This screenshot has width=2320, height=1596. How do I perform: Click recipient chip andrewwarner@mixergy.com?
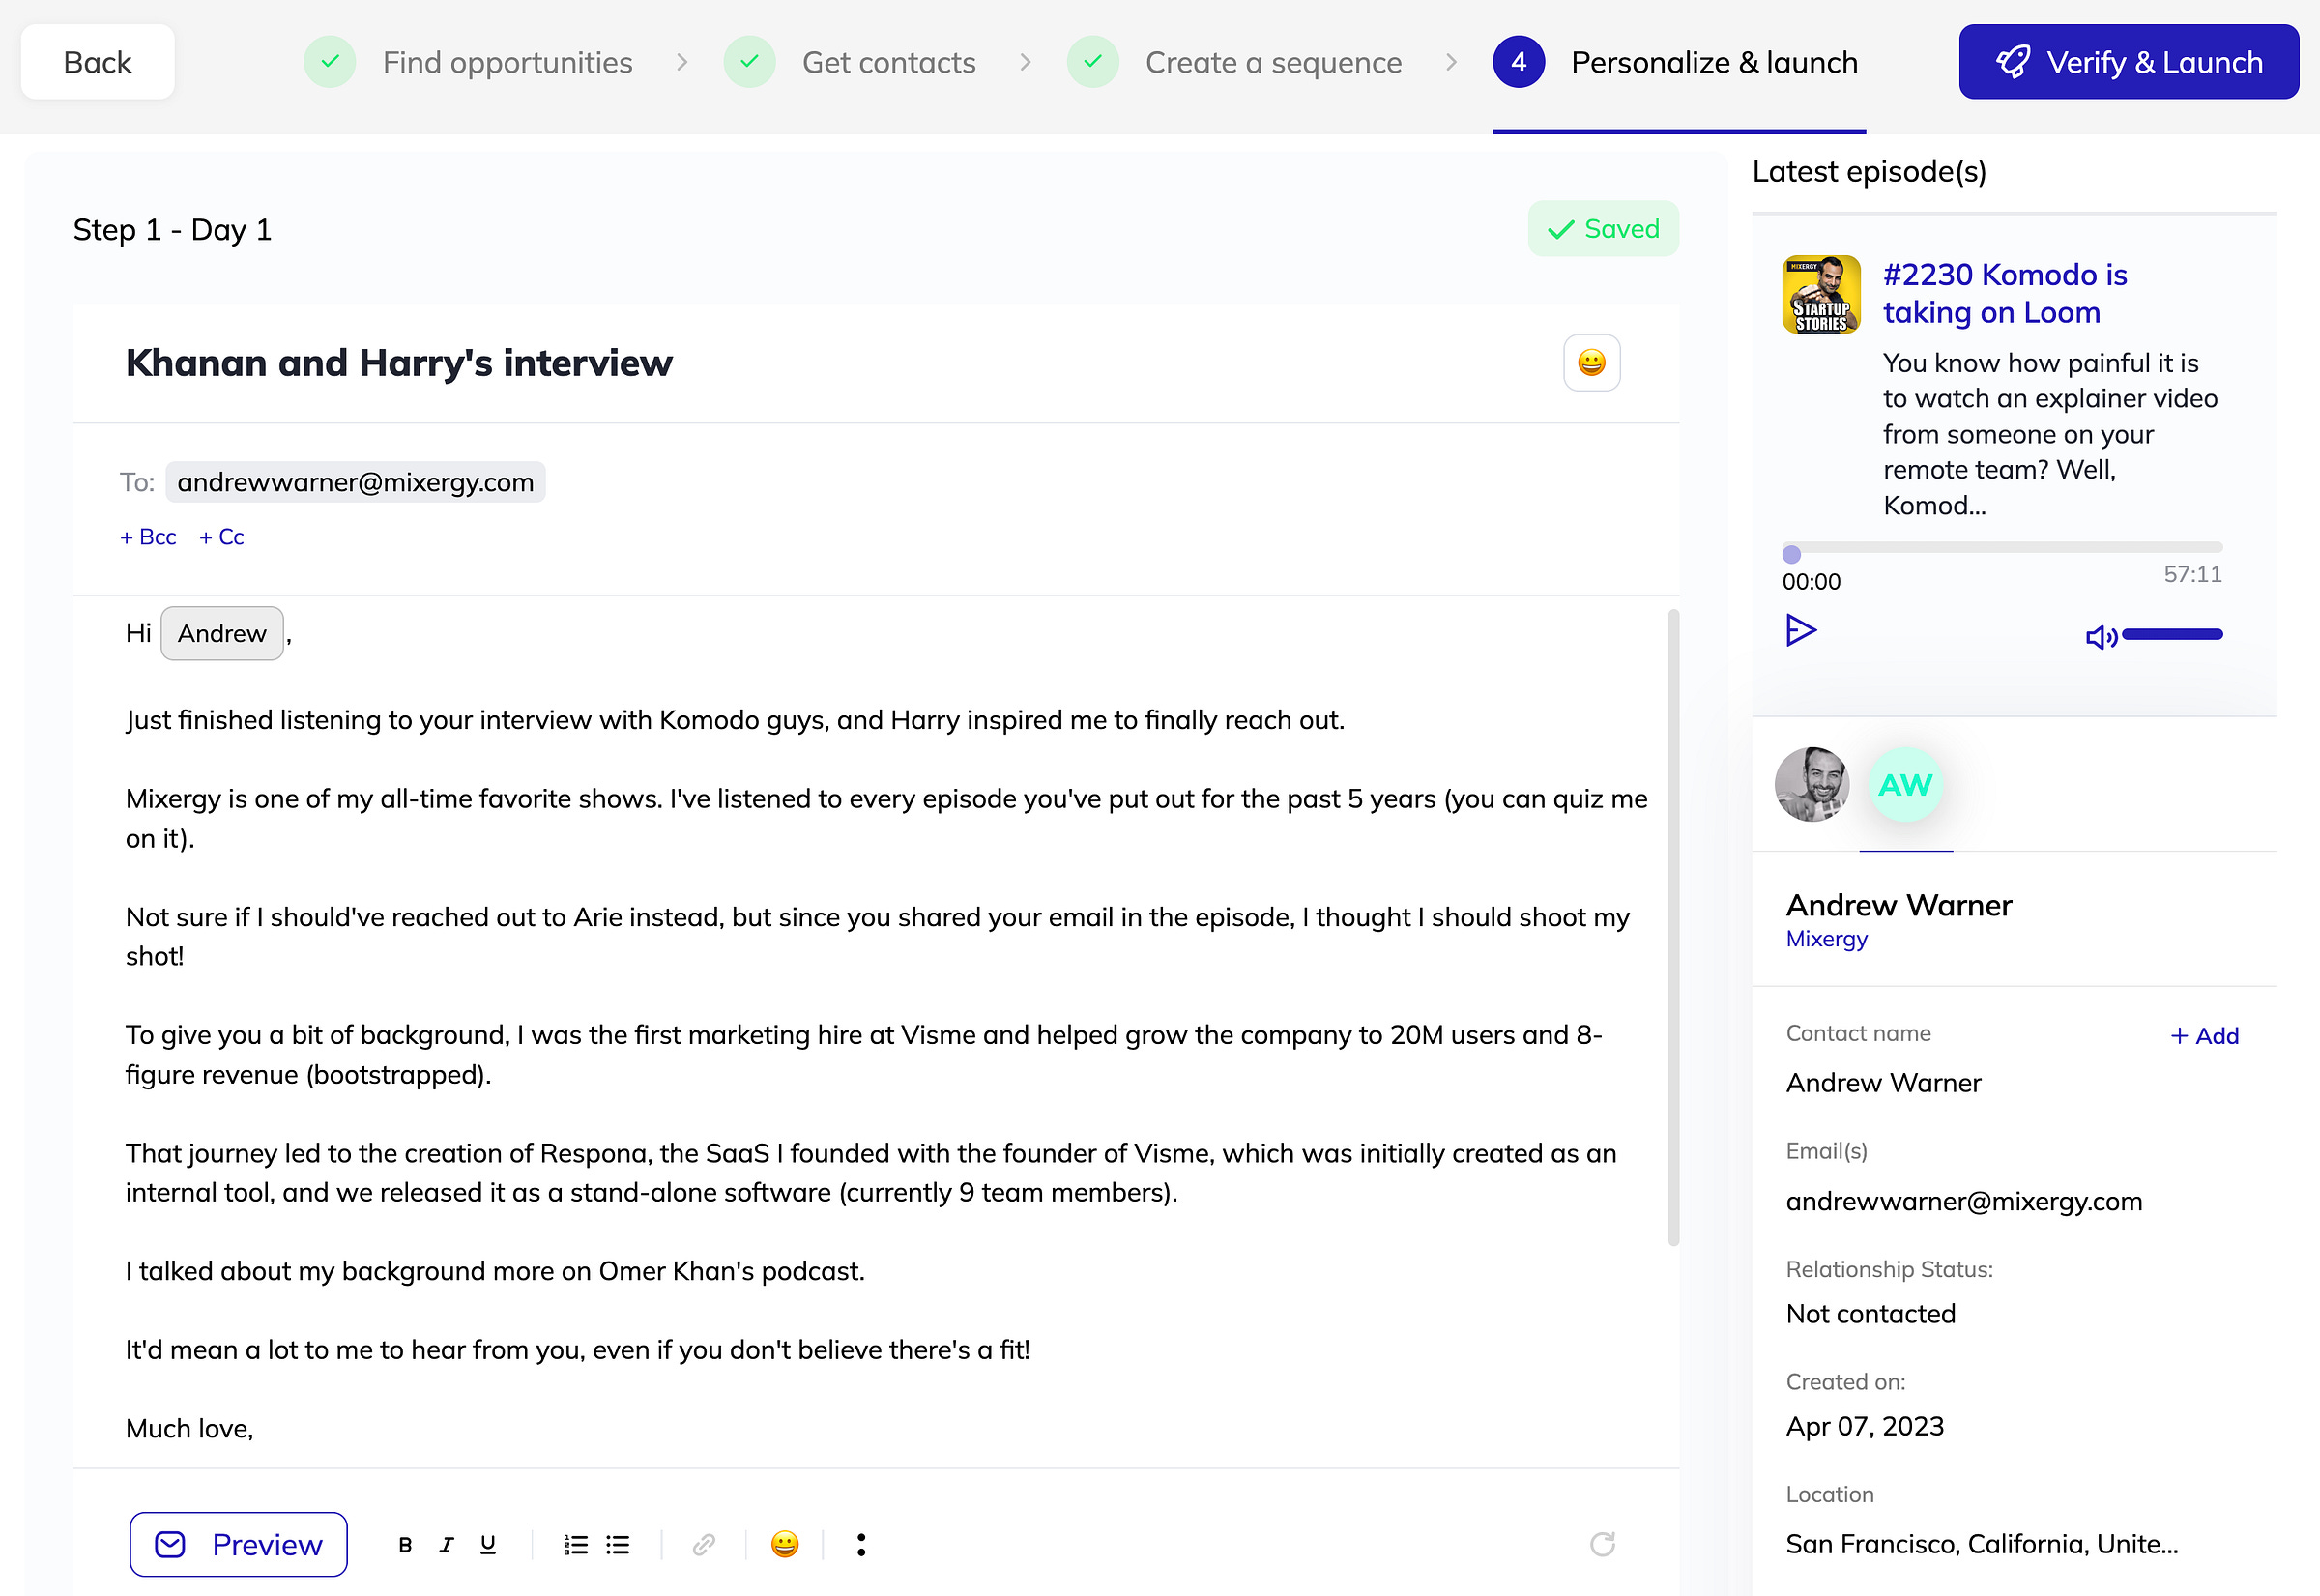click(x=355, y=482)
